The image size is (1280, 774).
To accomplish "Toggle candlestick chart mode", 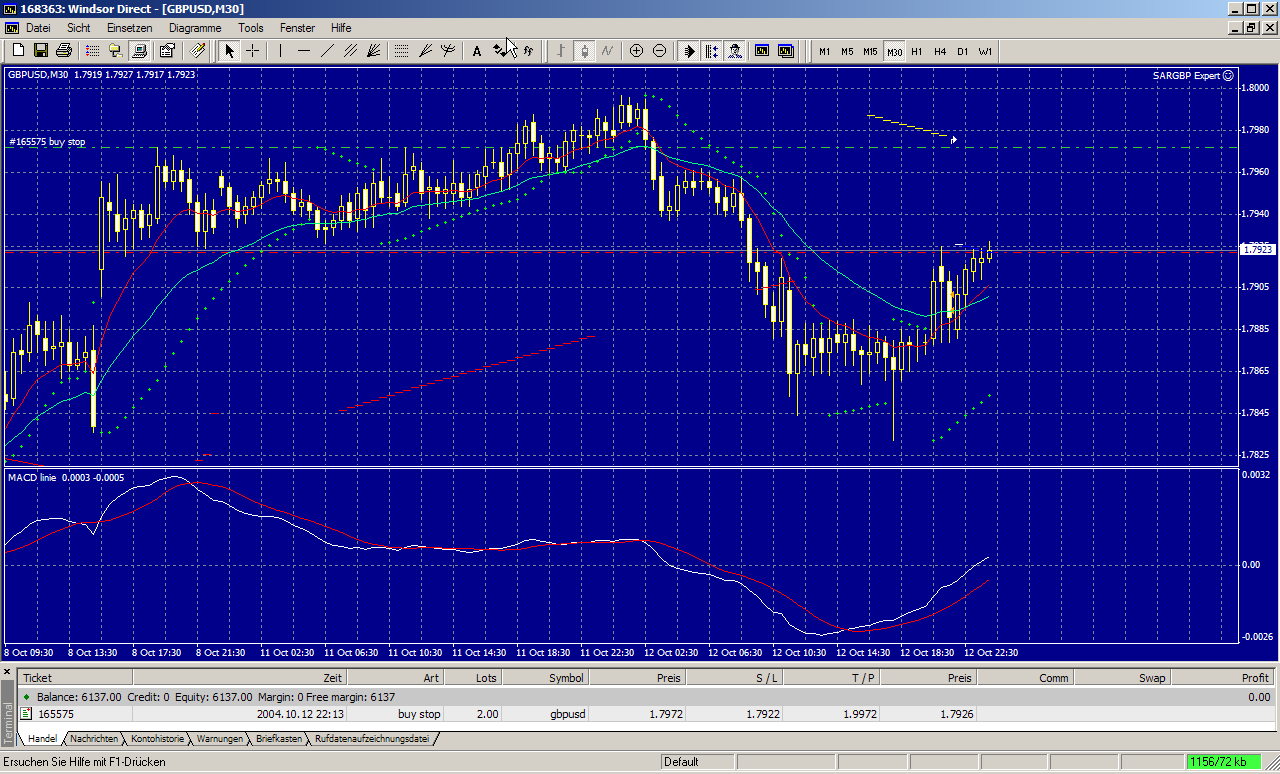I will click(x=584, y=51).
